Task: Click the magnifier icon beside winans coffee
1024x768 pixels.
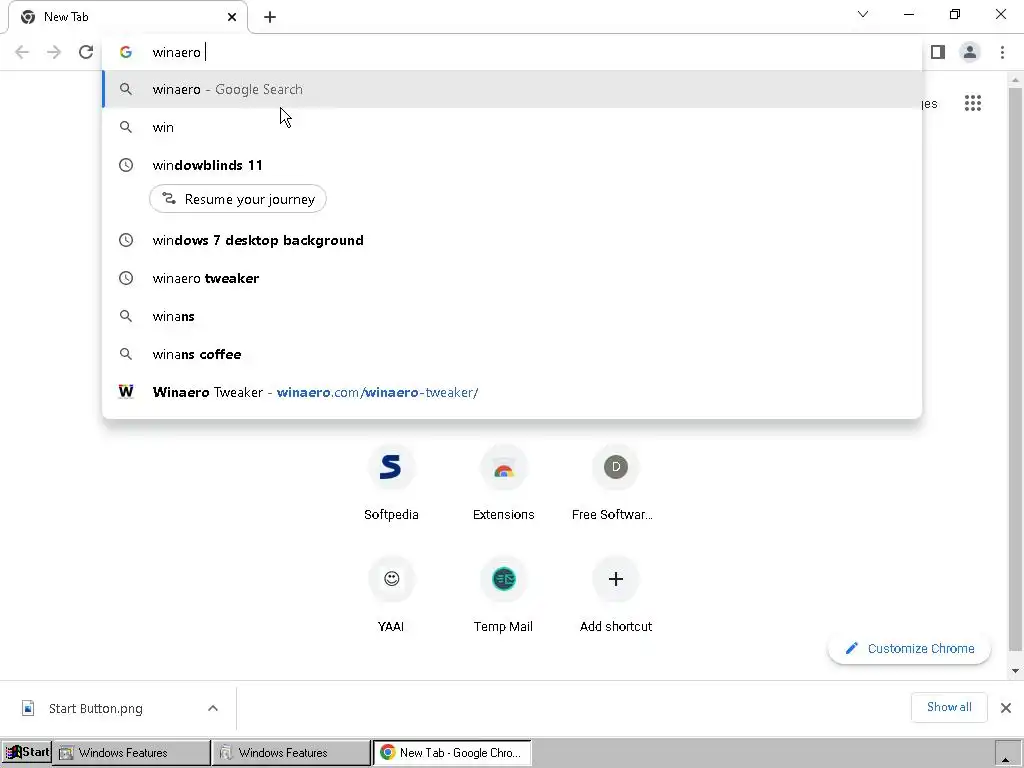Action: click(x=126, y=354)
